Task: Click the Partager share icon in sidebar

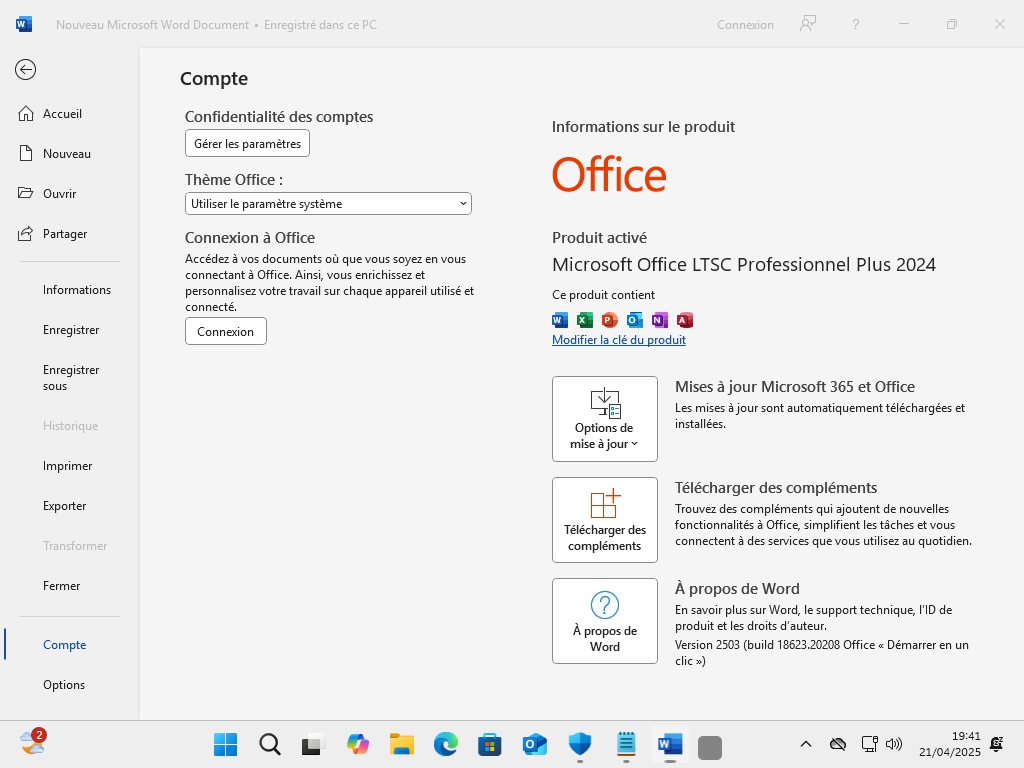Action: point(27,234)
